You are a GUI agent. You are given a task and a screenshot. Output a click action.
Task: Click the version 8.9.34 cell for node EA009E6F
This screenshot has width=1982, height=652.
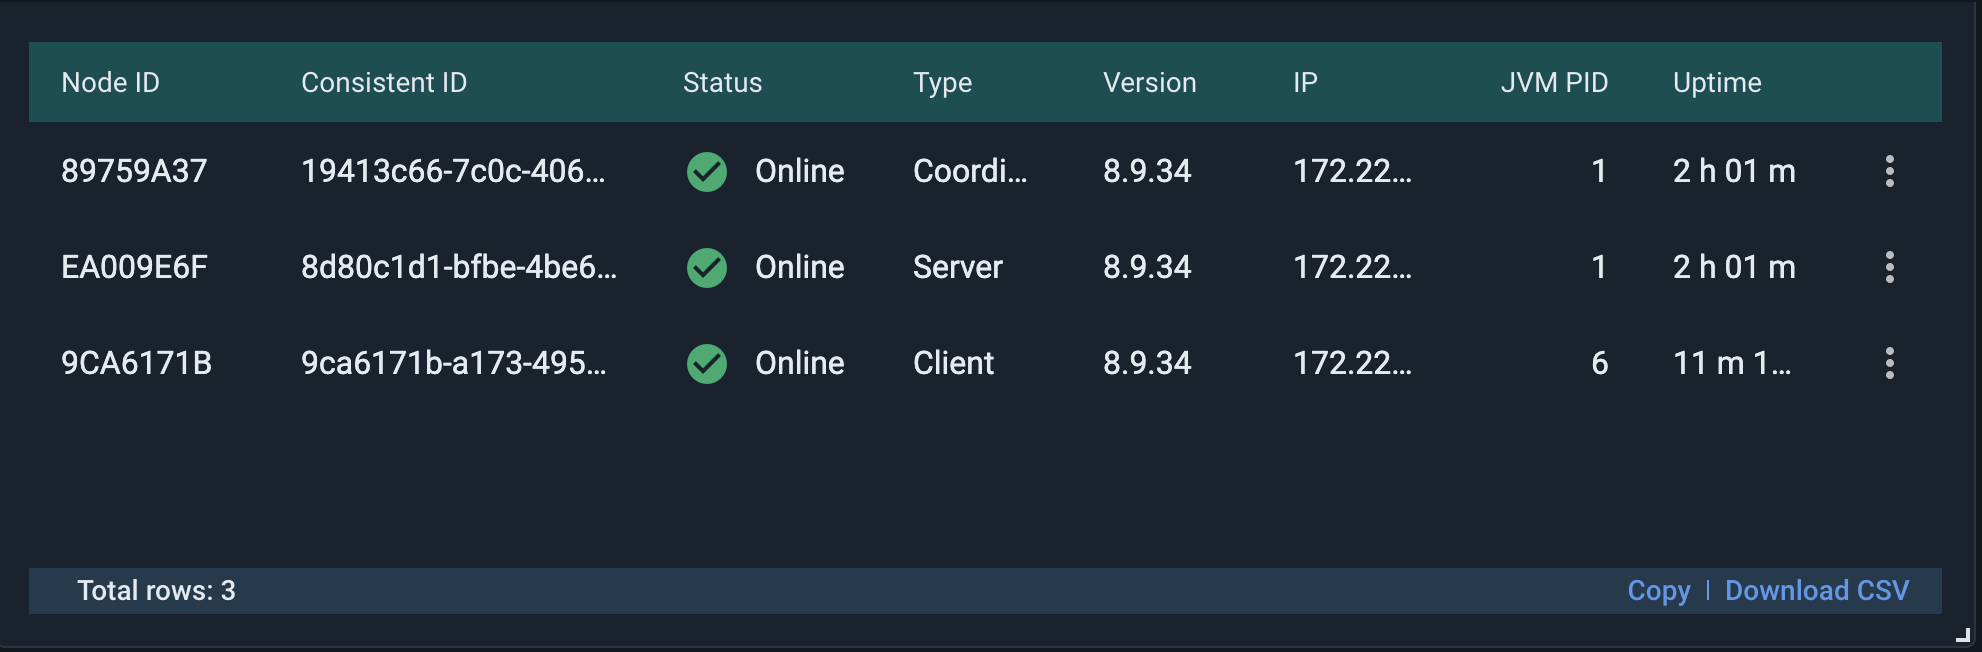coord(1147,267)
